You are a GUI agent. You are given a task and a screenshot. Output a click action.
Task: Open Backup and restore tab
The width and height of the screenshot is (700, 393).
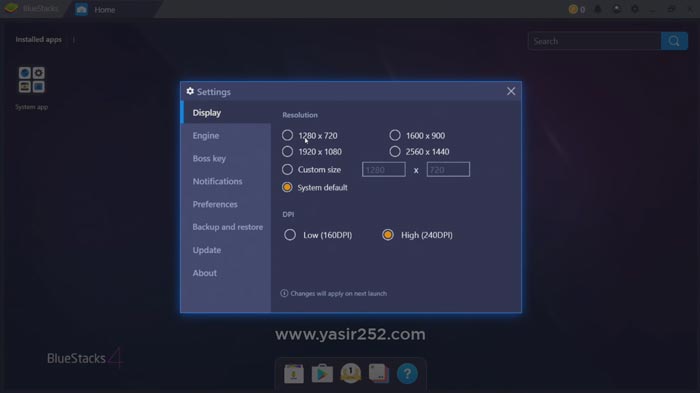[226, 227]
